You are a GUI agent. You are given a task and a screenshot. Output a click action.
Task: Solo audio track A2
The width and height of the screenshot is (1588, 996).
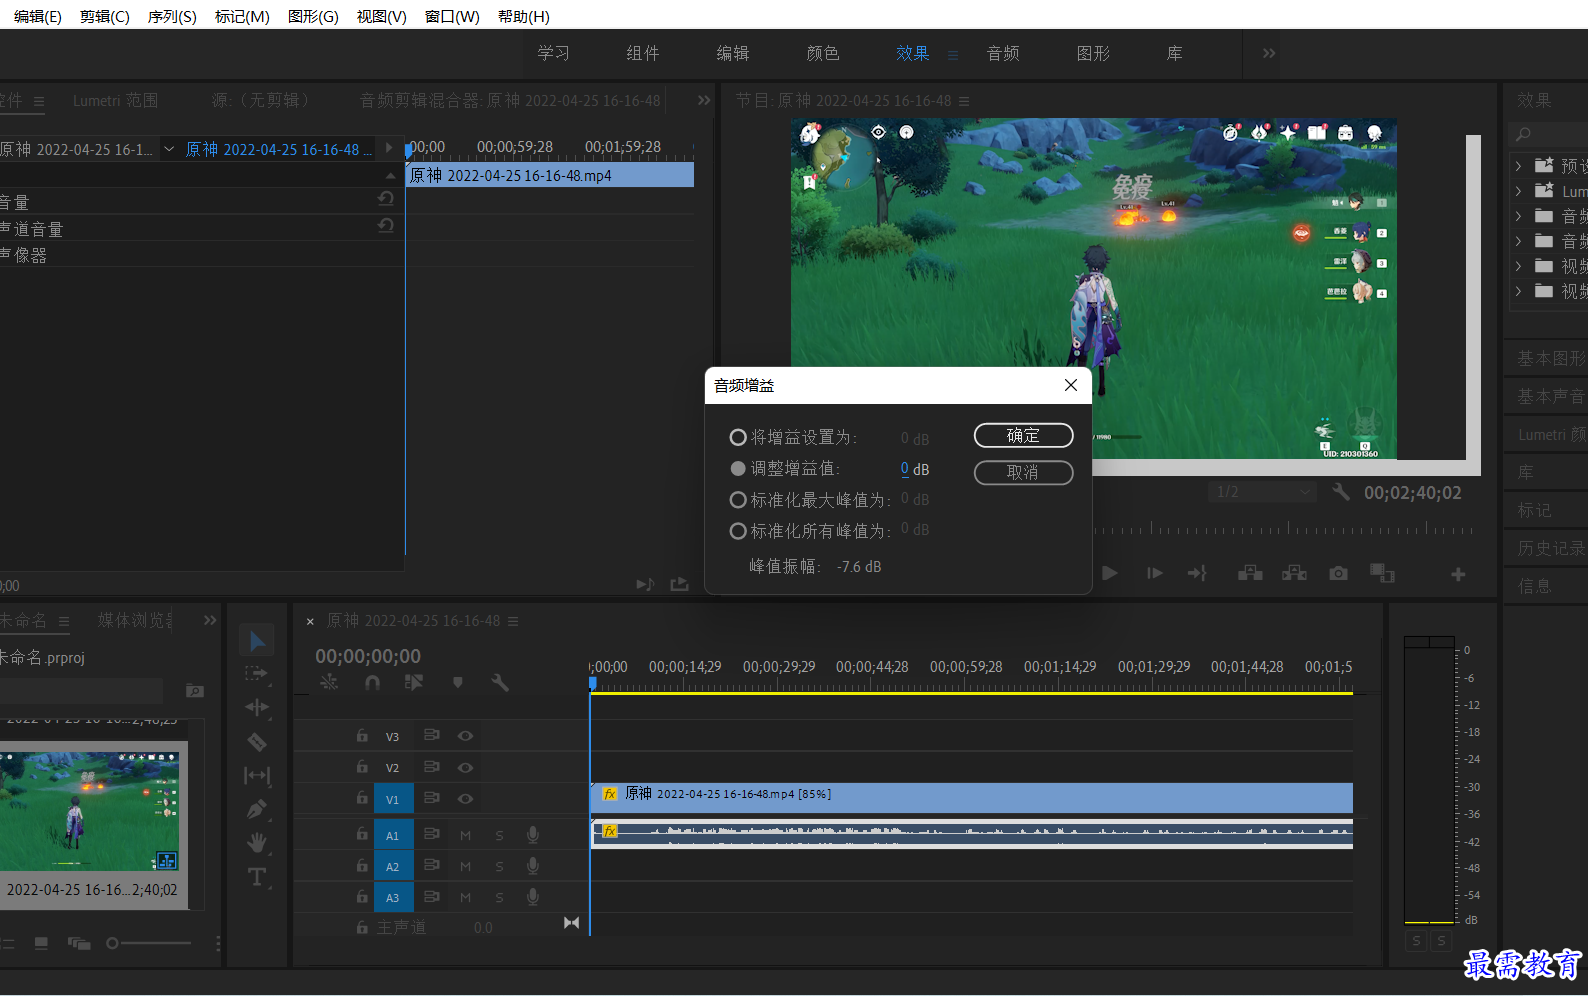(x=499, y=867)
